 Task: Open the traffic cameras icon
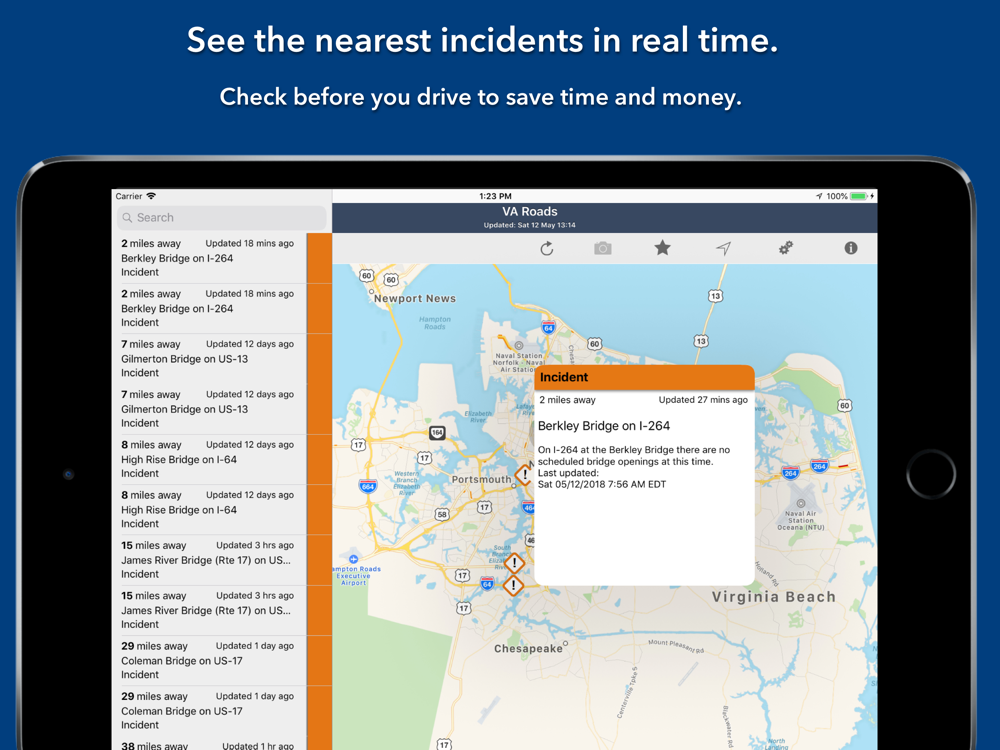(603, 248)
